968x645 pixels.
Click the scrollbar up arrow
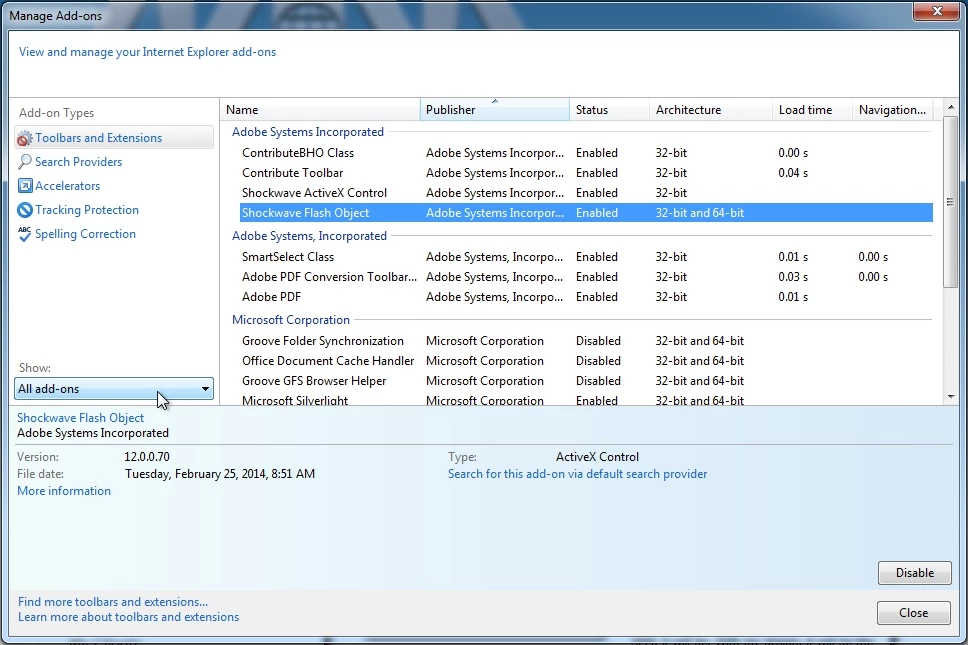point(951,107)
